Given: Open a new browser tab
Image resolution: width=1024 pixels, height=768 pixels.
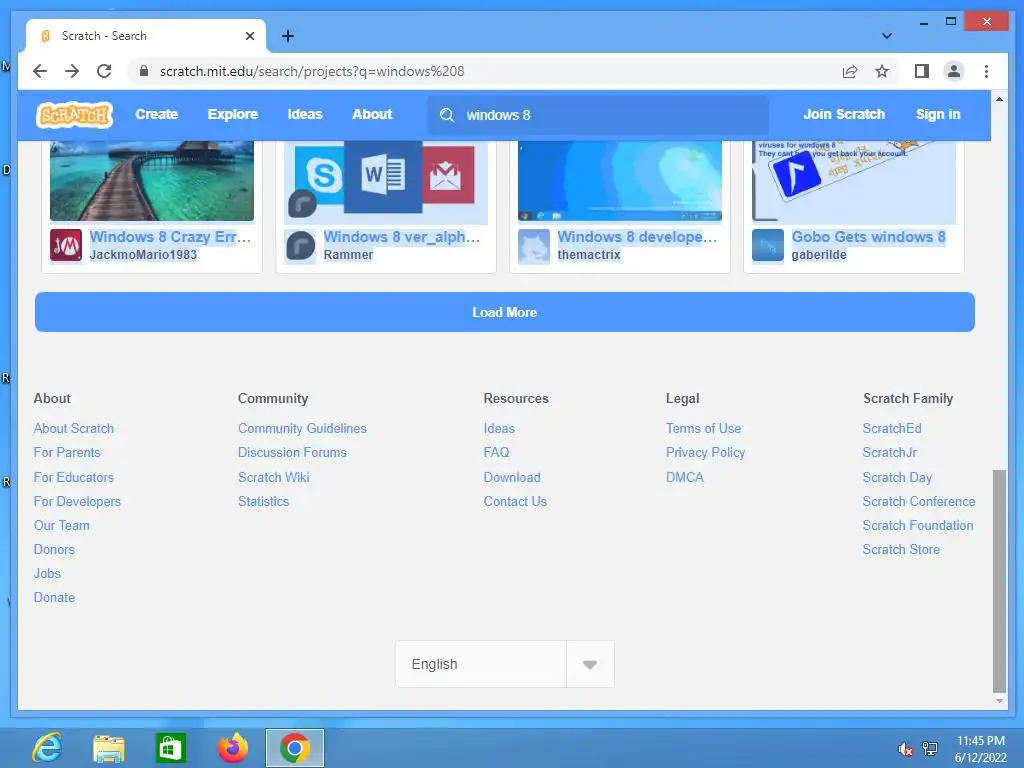Looking at the screenshot, I should tap(288, 36).
